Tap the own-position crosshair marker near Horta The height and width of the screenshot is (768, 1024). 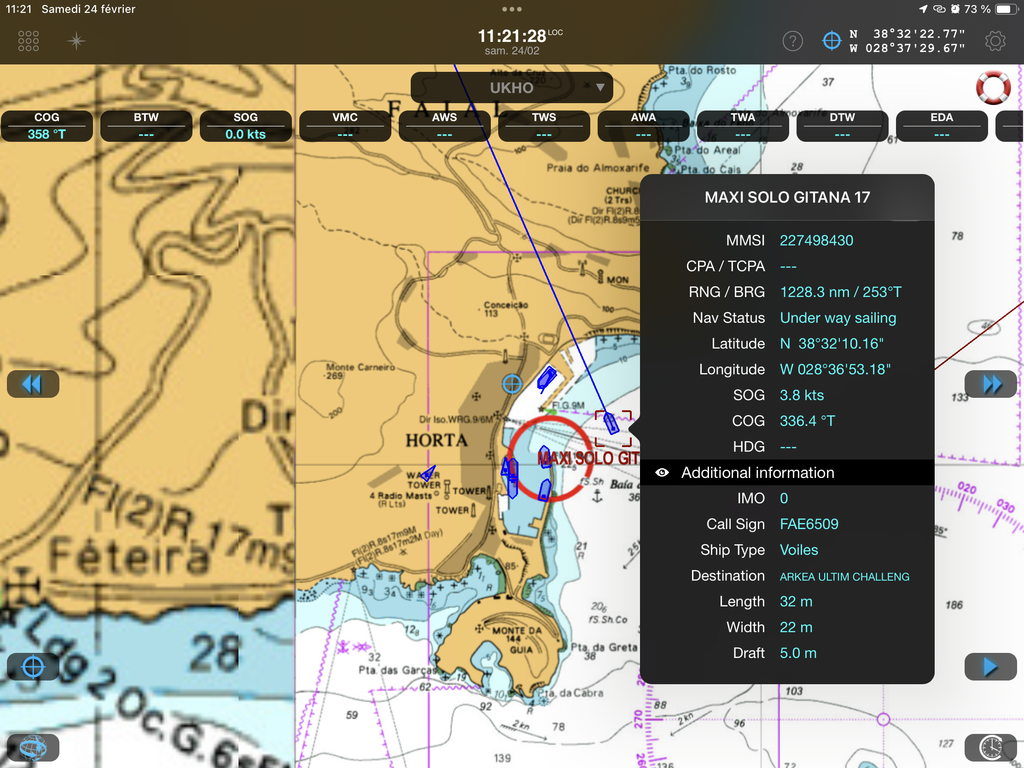pyautogui.click(x=512, y=383)
